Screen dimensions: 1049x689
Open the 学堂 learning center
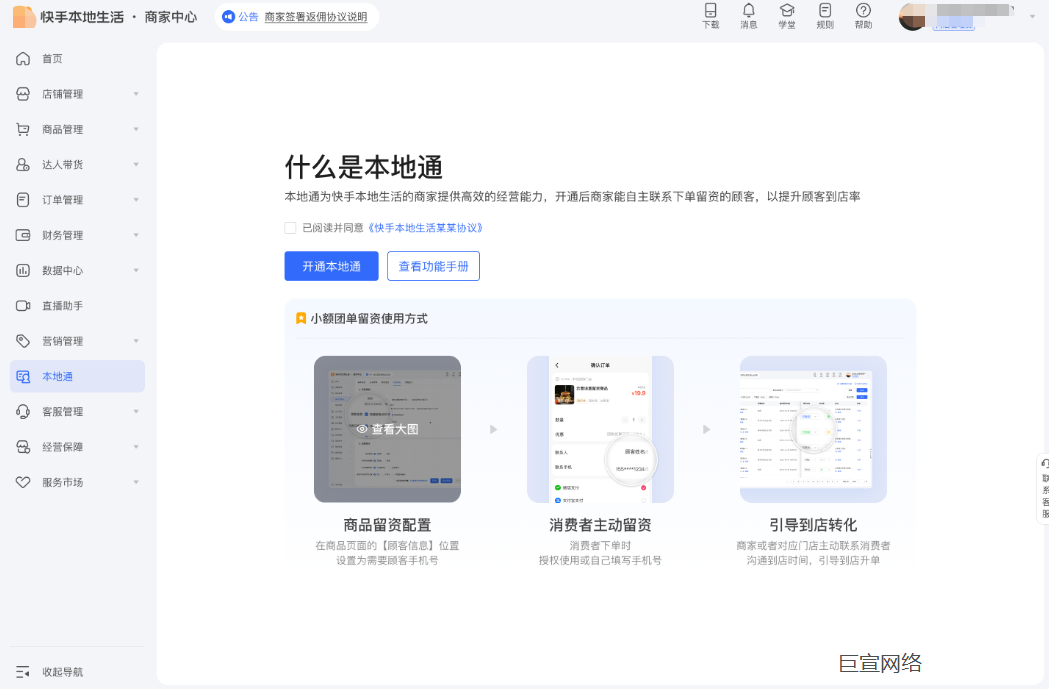coord(786,17)
